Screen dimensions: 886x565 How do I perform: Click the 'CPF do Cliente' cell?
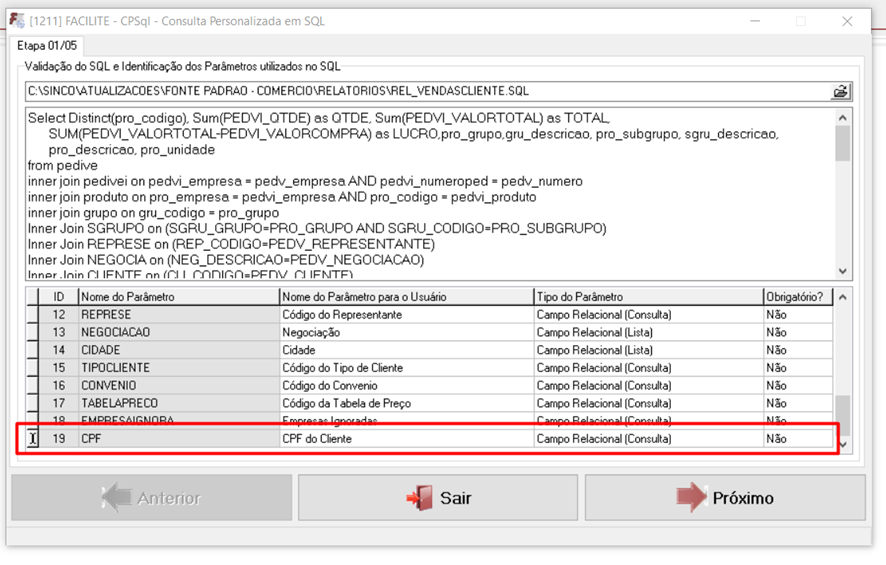coord(406,438)
